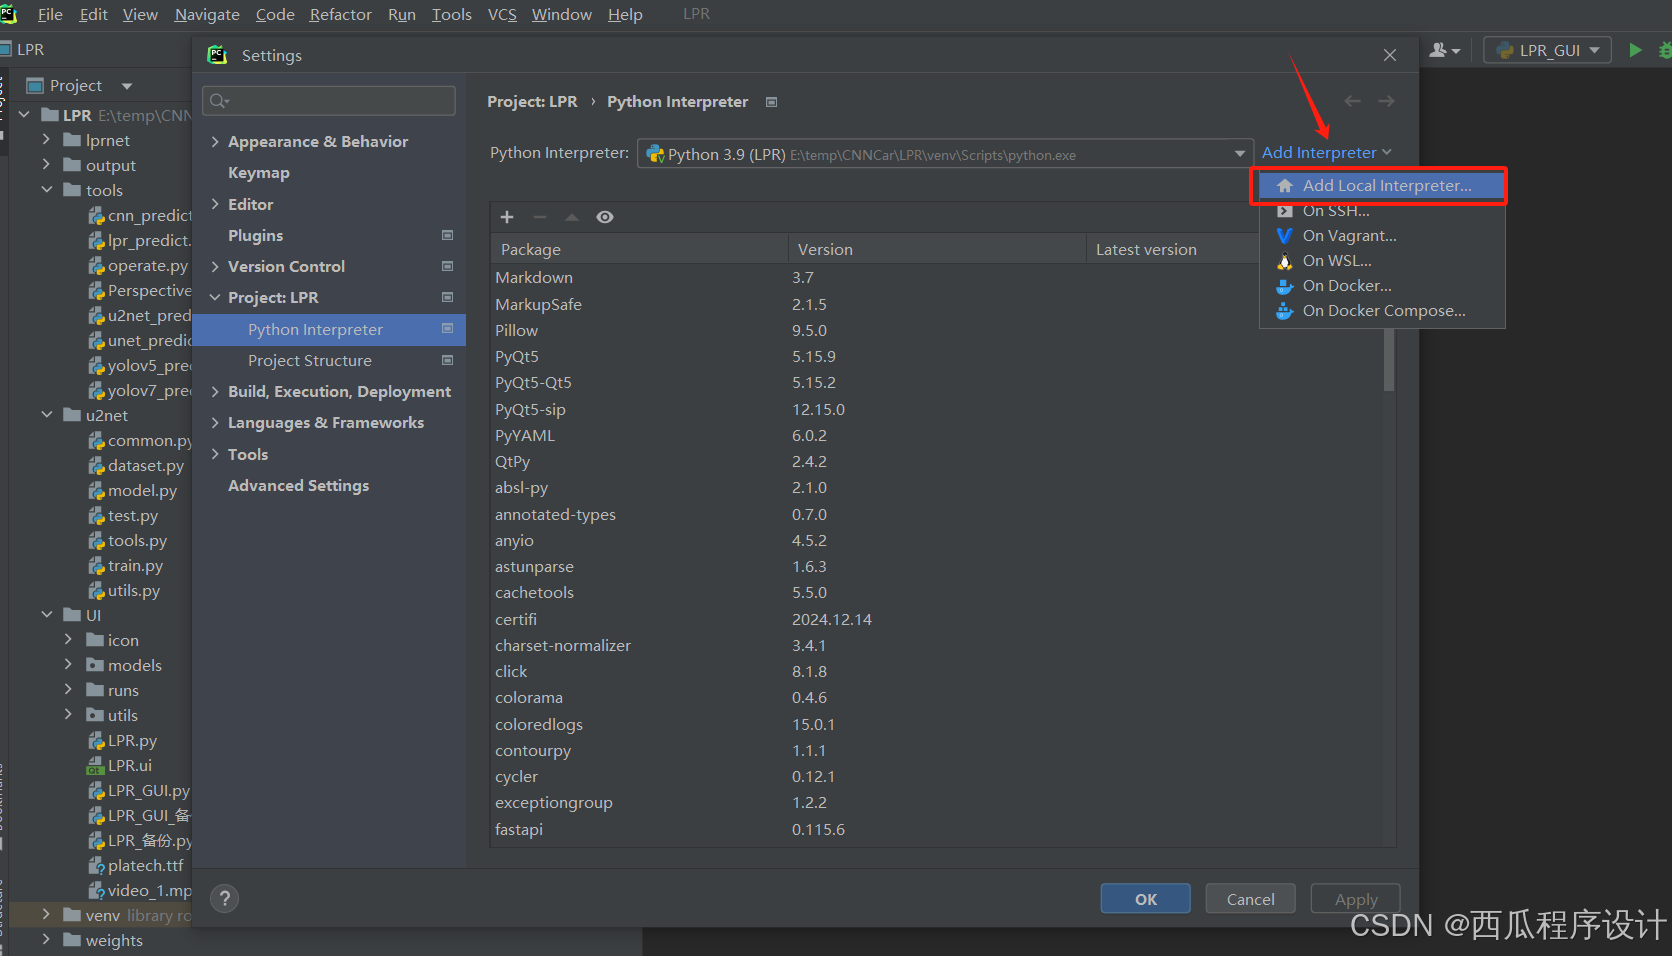Collapse the Project: LPR settings group

click(215, 297)
